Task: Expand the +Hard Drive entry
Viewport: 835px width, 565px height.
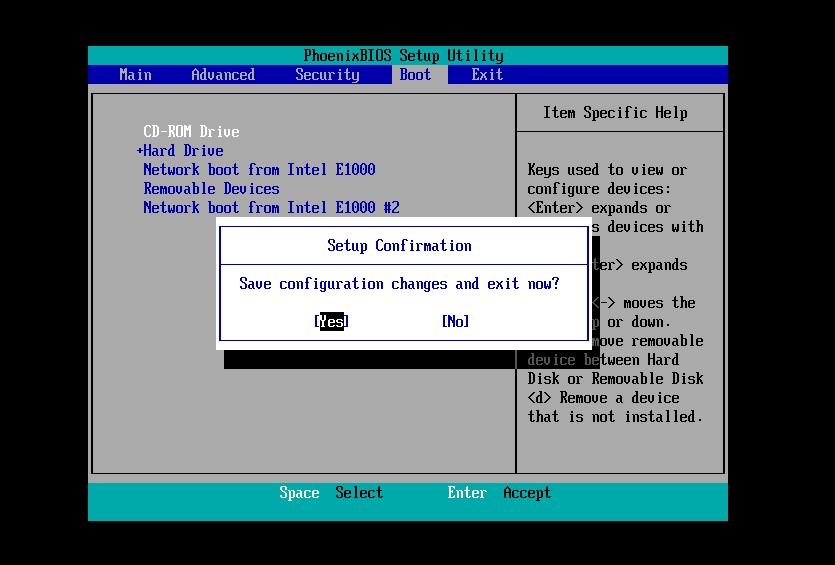Action: [180, 151]
